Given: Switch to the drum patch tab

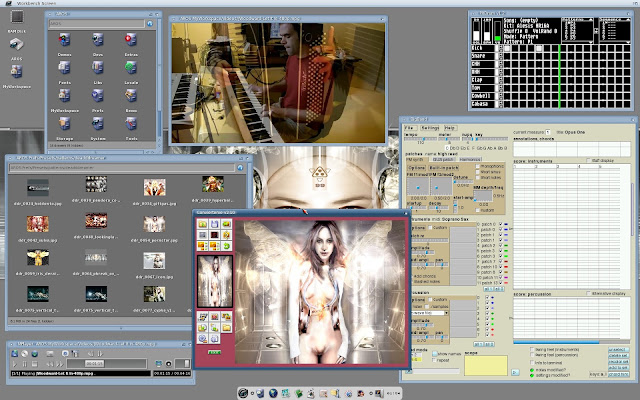Looking at the screenshot, I should [443, 160].
